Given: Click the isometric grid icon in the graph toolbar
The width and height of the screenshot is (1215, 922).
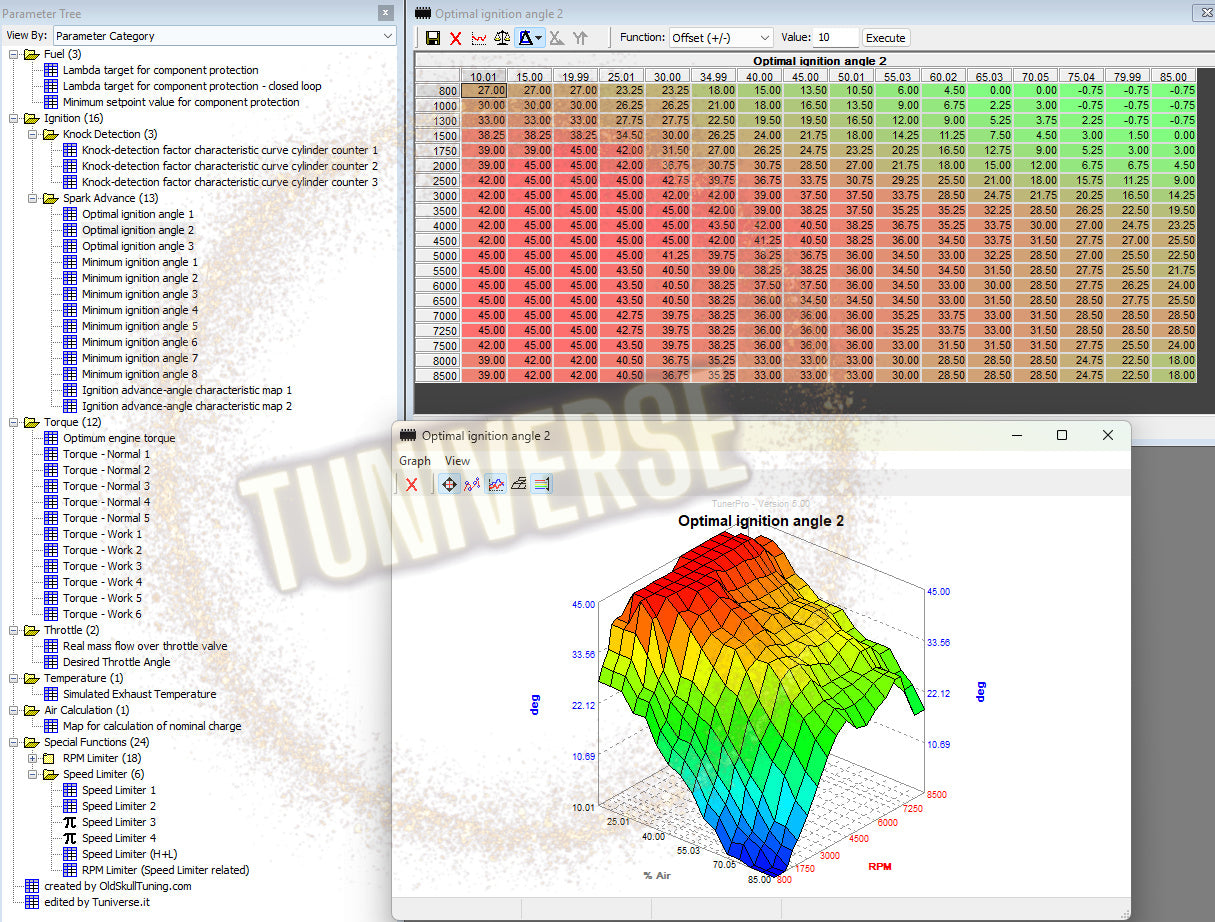Looking at the screenshot, I should click(x=518, y=484).
